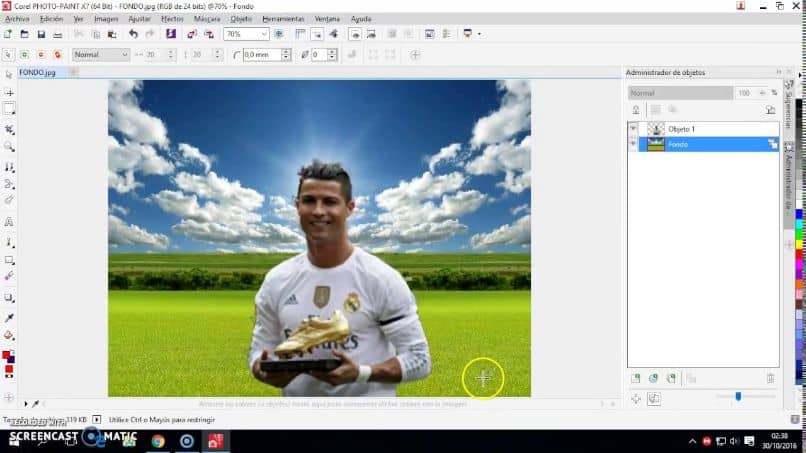
Task: Open the application launcher dropdown arrow
Action: click(x=480, y=34)
